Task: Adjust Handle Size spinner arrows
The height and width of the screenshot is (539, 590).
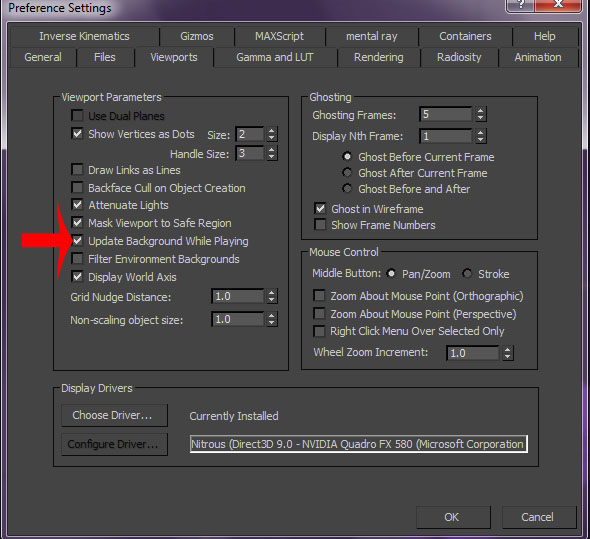Action: pos(272,153)
